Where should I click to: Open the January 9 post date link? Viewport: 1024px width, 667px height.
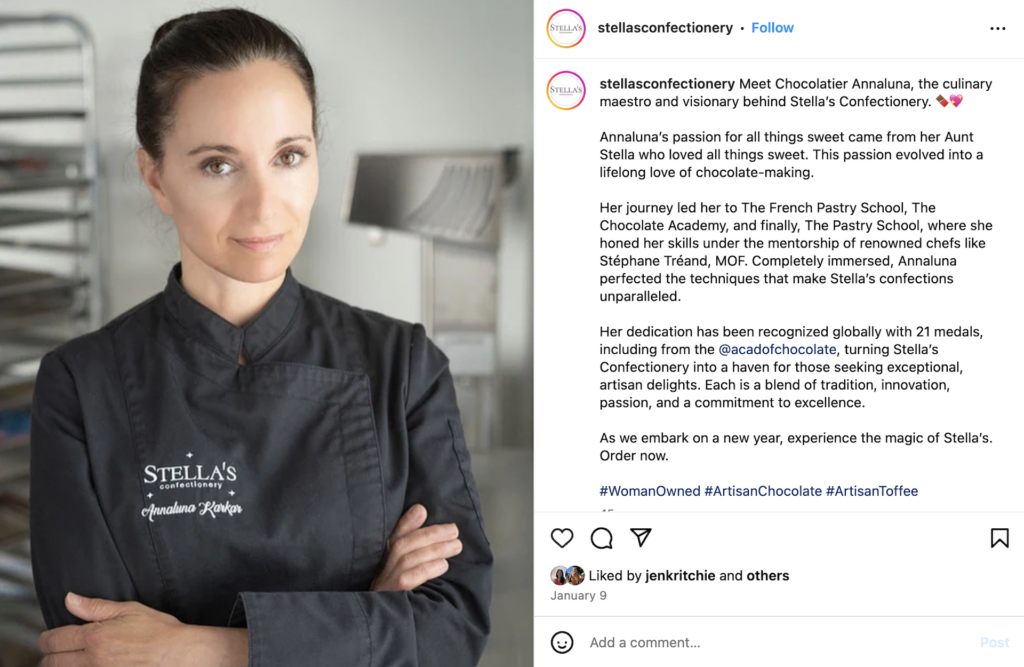[x=578, y=595]
